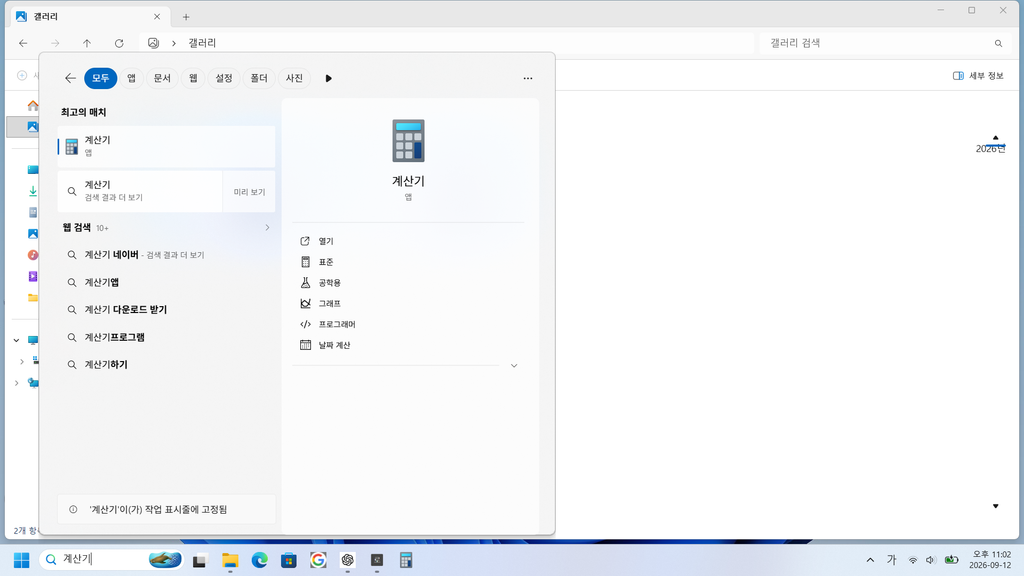Select the 모두 filter tab
The height and width of the screenshot is (576, 1024).
[x=101, y=78]
